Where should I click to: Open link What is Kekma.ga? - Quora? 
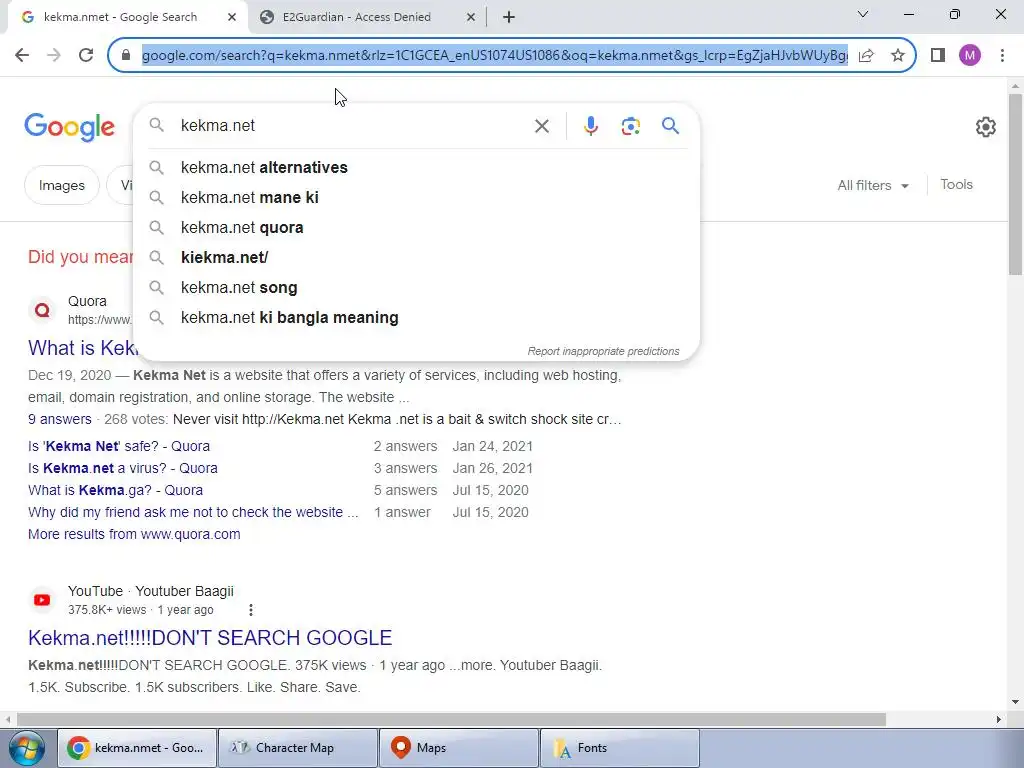116,490
